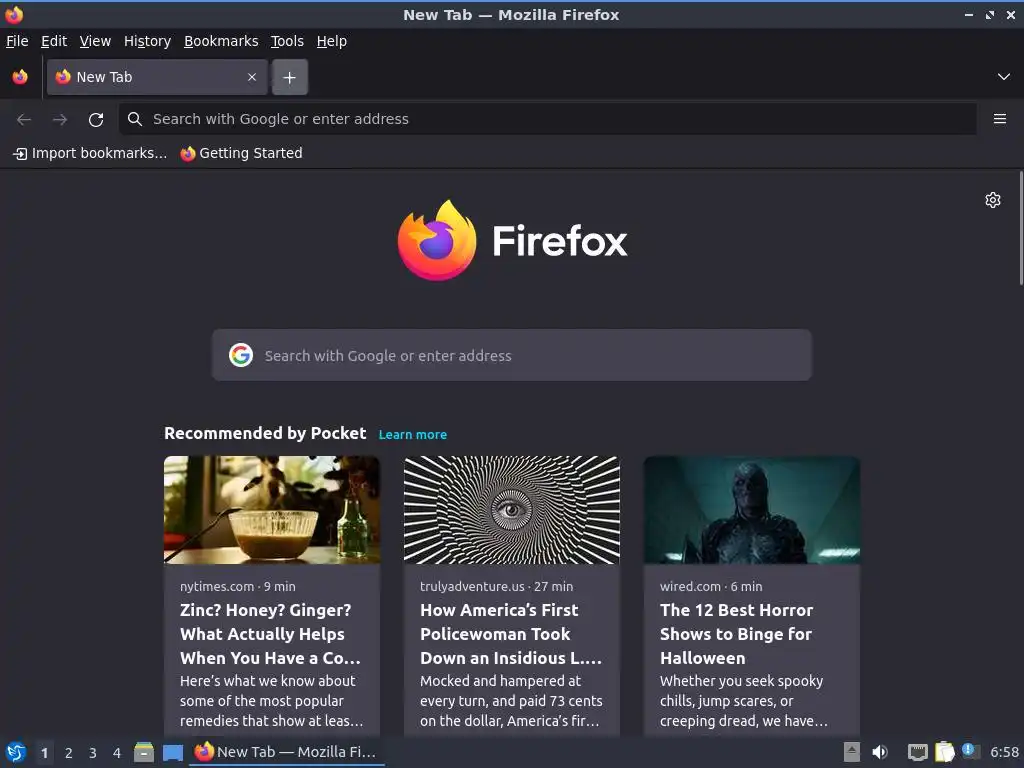Screen dimensions: 1024x768
Task: Focus the top address bar field
Action: [x=548, y=119]
